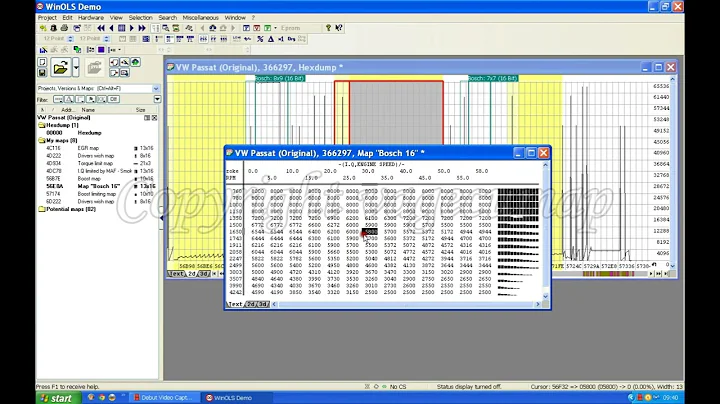This screenshot has width=720, height=404.
Task: Toggle the Off filter button
Action: 114,99
